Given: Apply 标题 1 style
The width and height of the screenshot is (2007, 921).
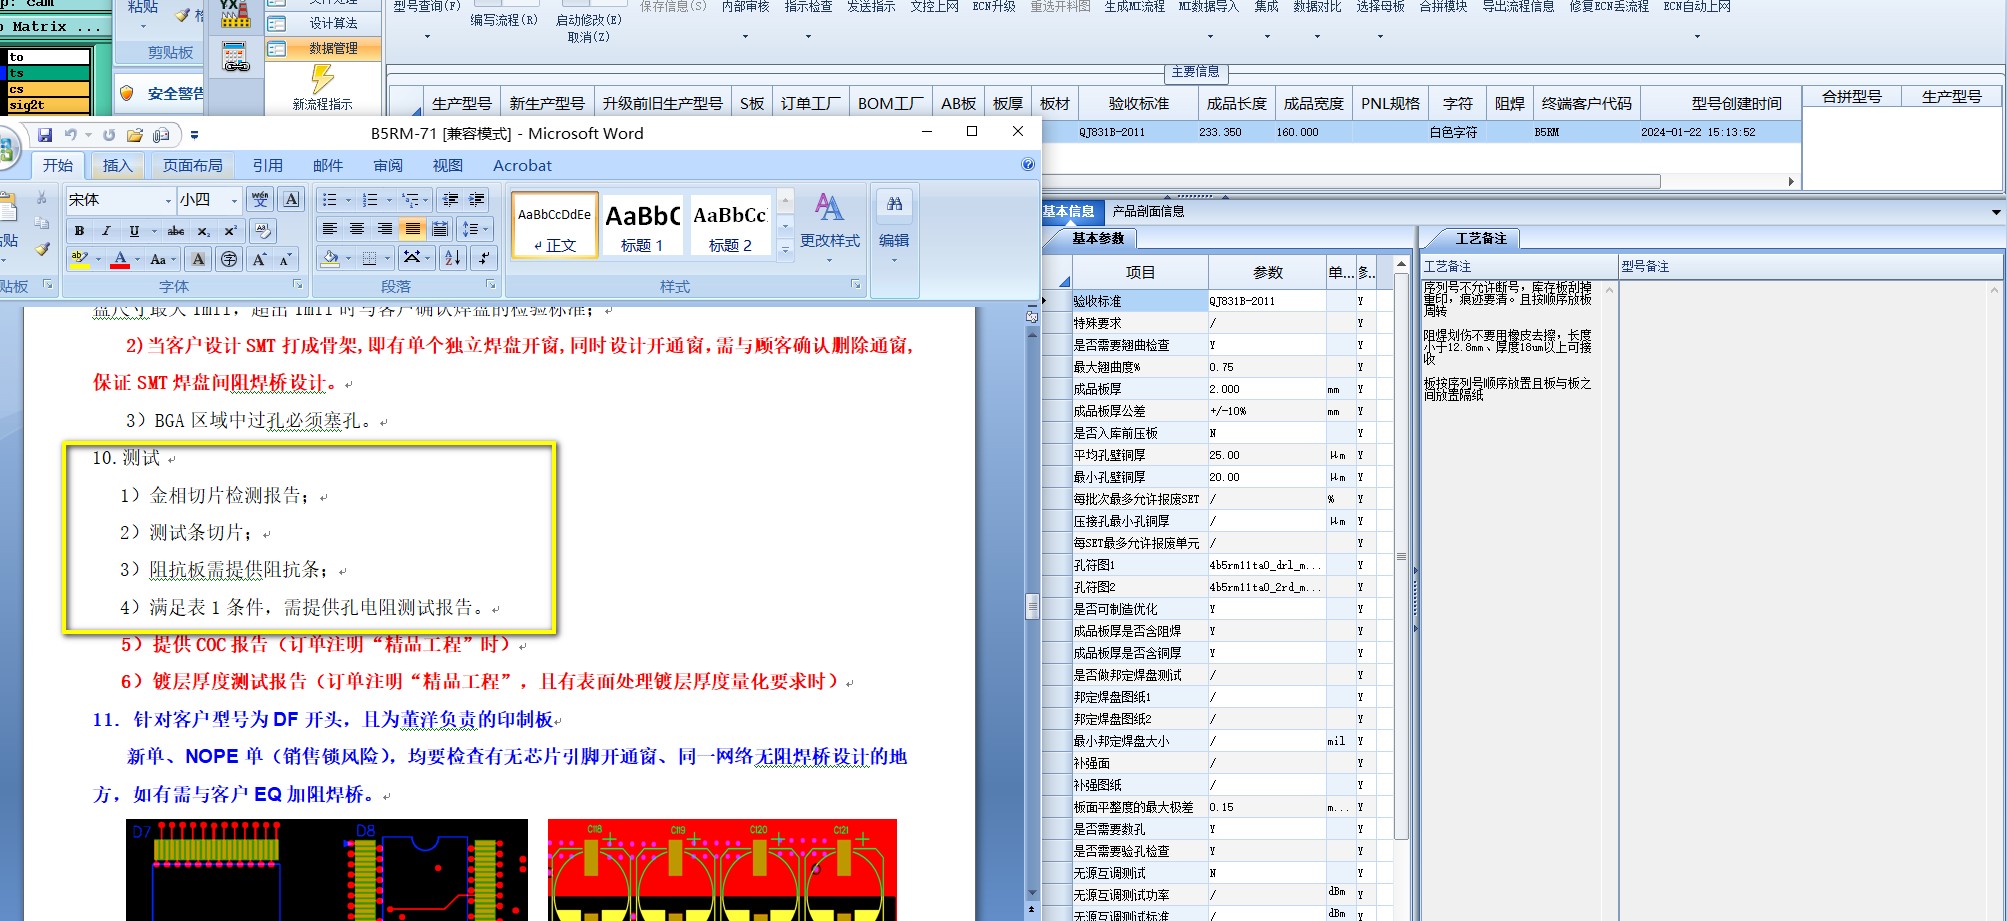Looking at the screenshot, I should pos(642,226).
